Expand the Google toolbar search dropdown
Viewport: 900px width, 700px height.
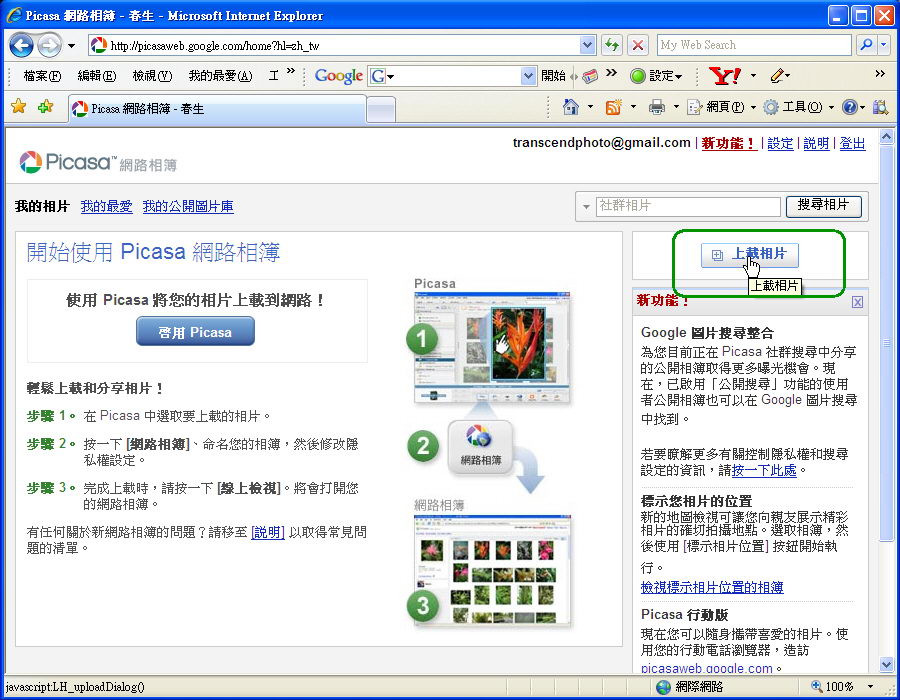coord(528,76)
